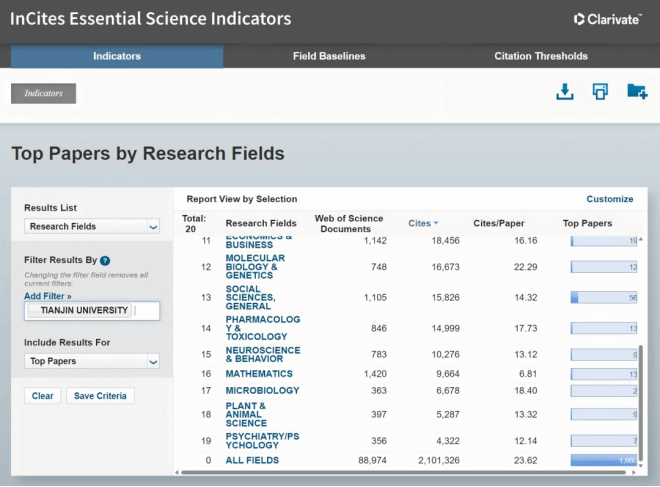660x487 pixels.
Task: Open the Customize link
Action: click(609, 199)
